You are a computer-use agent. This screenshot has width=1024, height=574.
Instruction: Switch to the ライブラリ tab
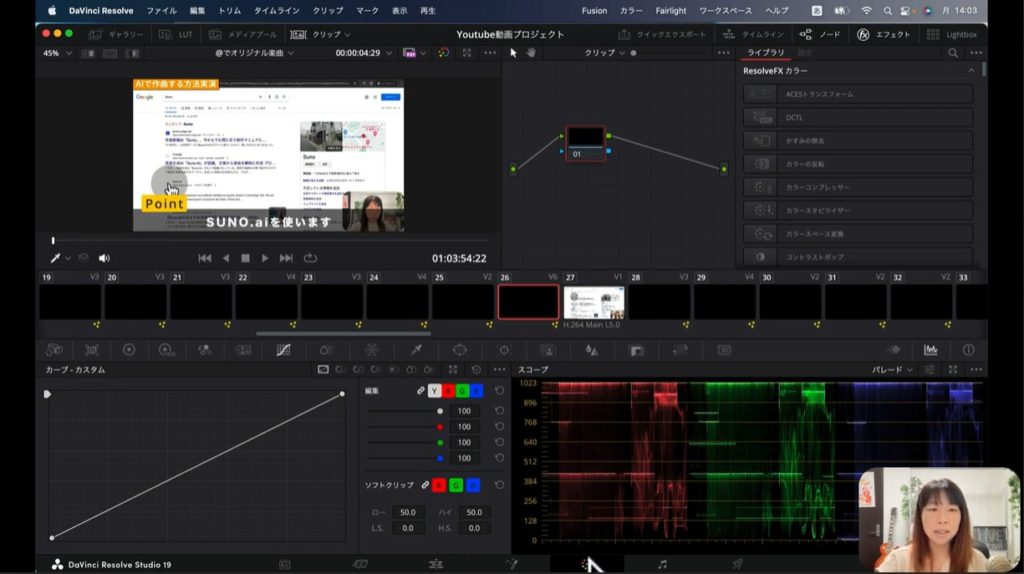pyautogui.click(x=766, y=52)
